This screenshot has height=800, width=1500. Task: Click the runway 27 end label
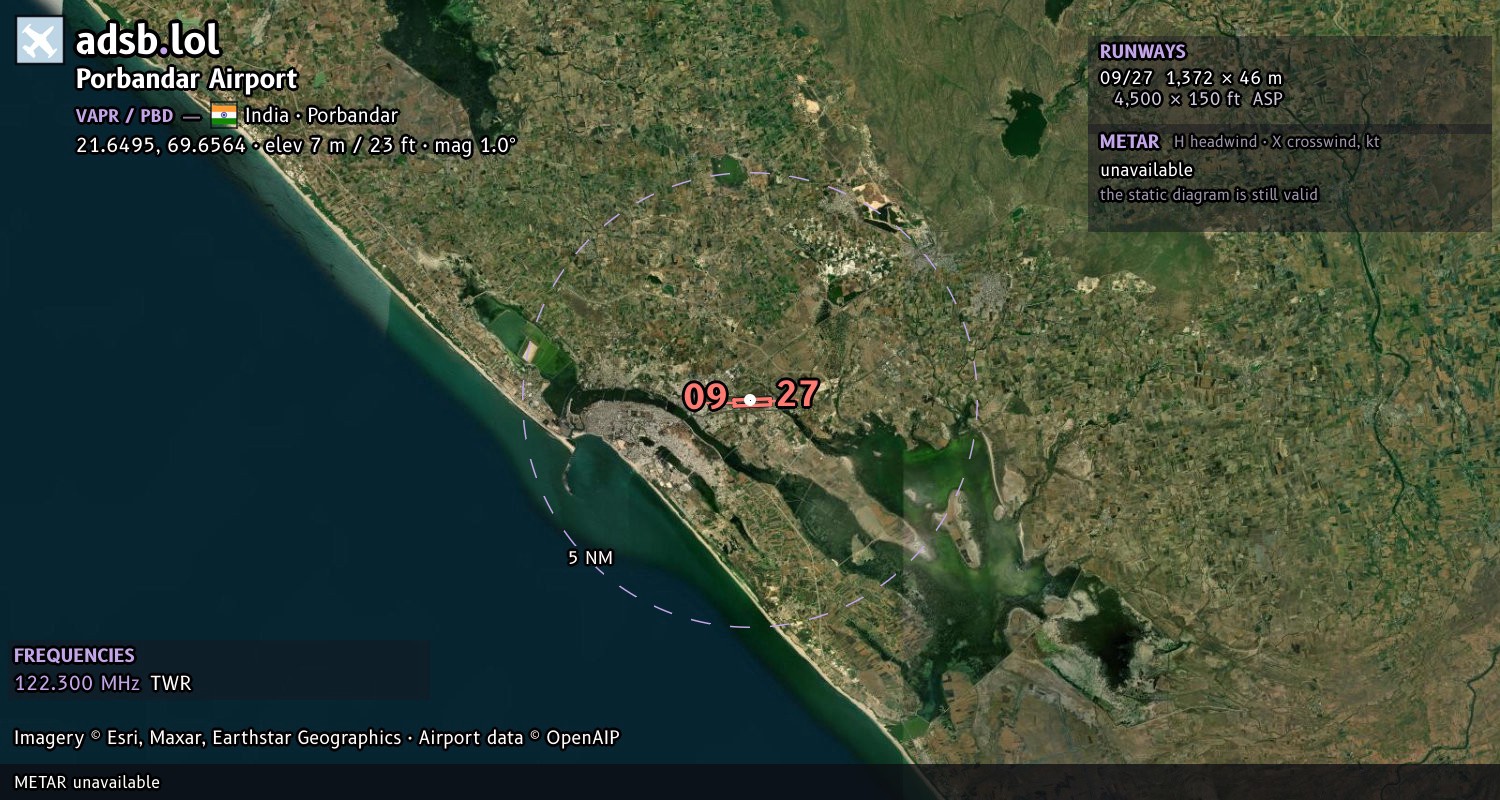797,394
